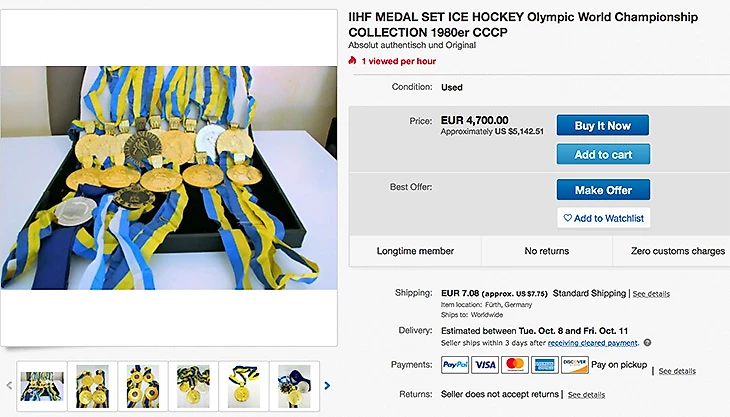Image resolution: width=730 pixels, height=417 pixels.
Task: Click the American Express card icon
Action: 544,365
